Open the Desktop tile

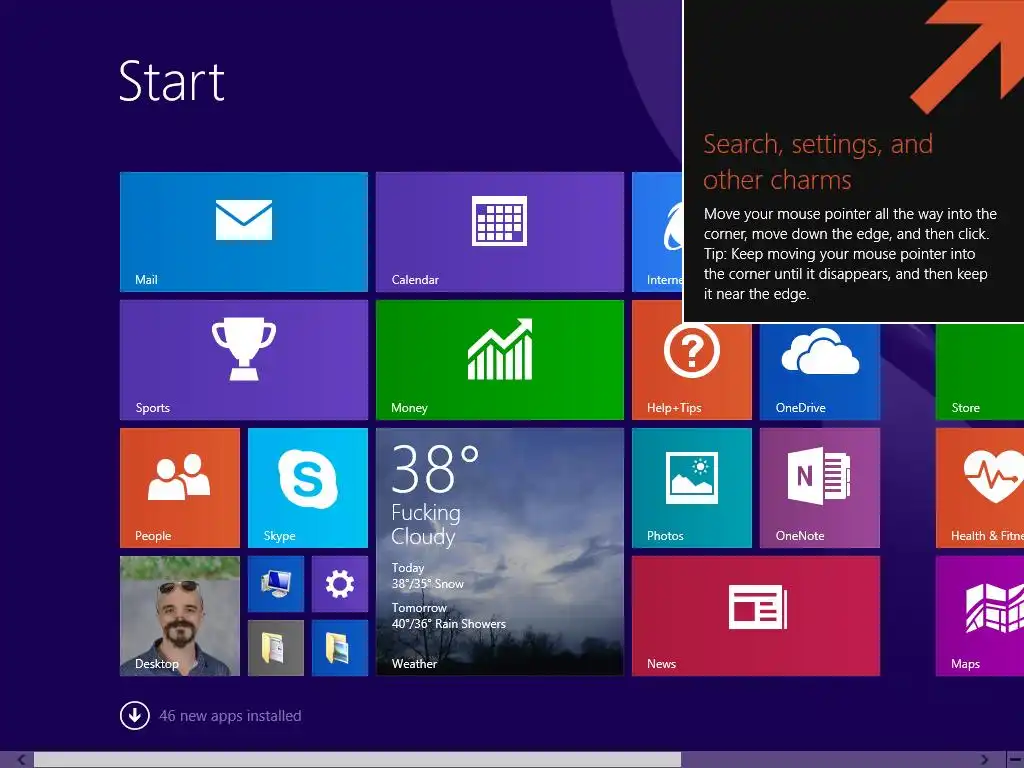[x=180, y=616]
